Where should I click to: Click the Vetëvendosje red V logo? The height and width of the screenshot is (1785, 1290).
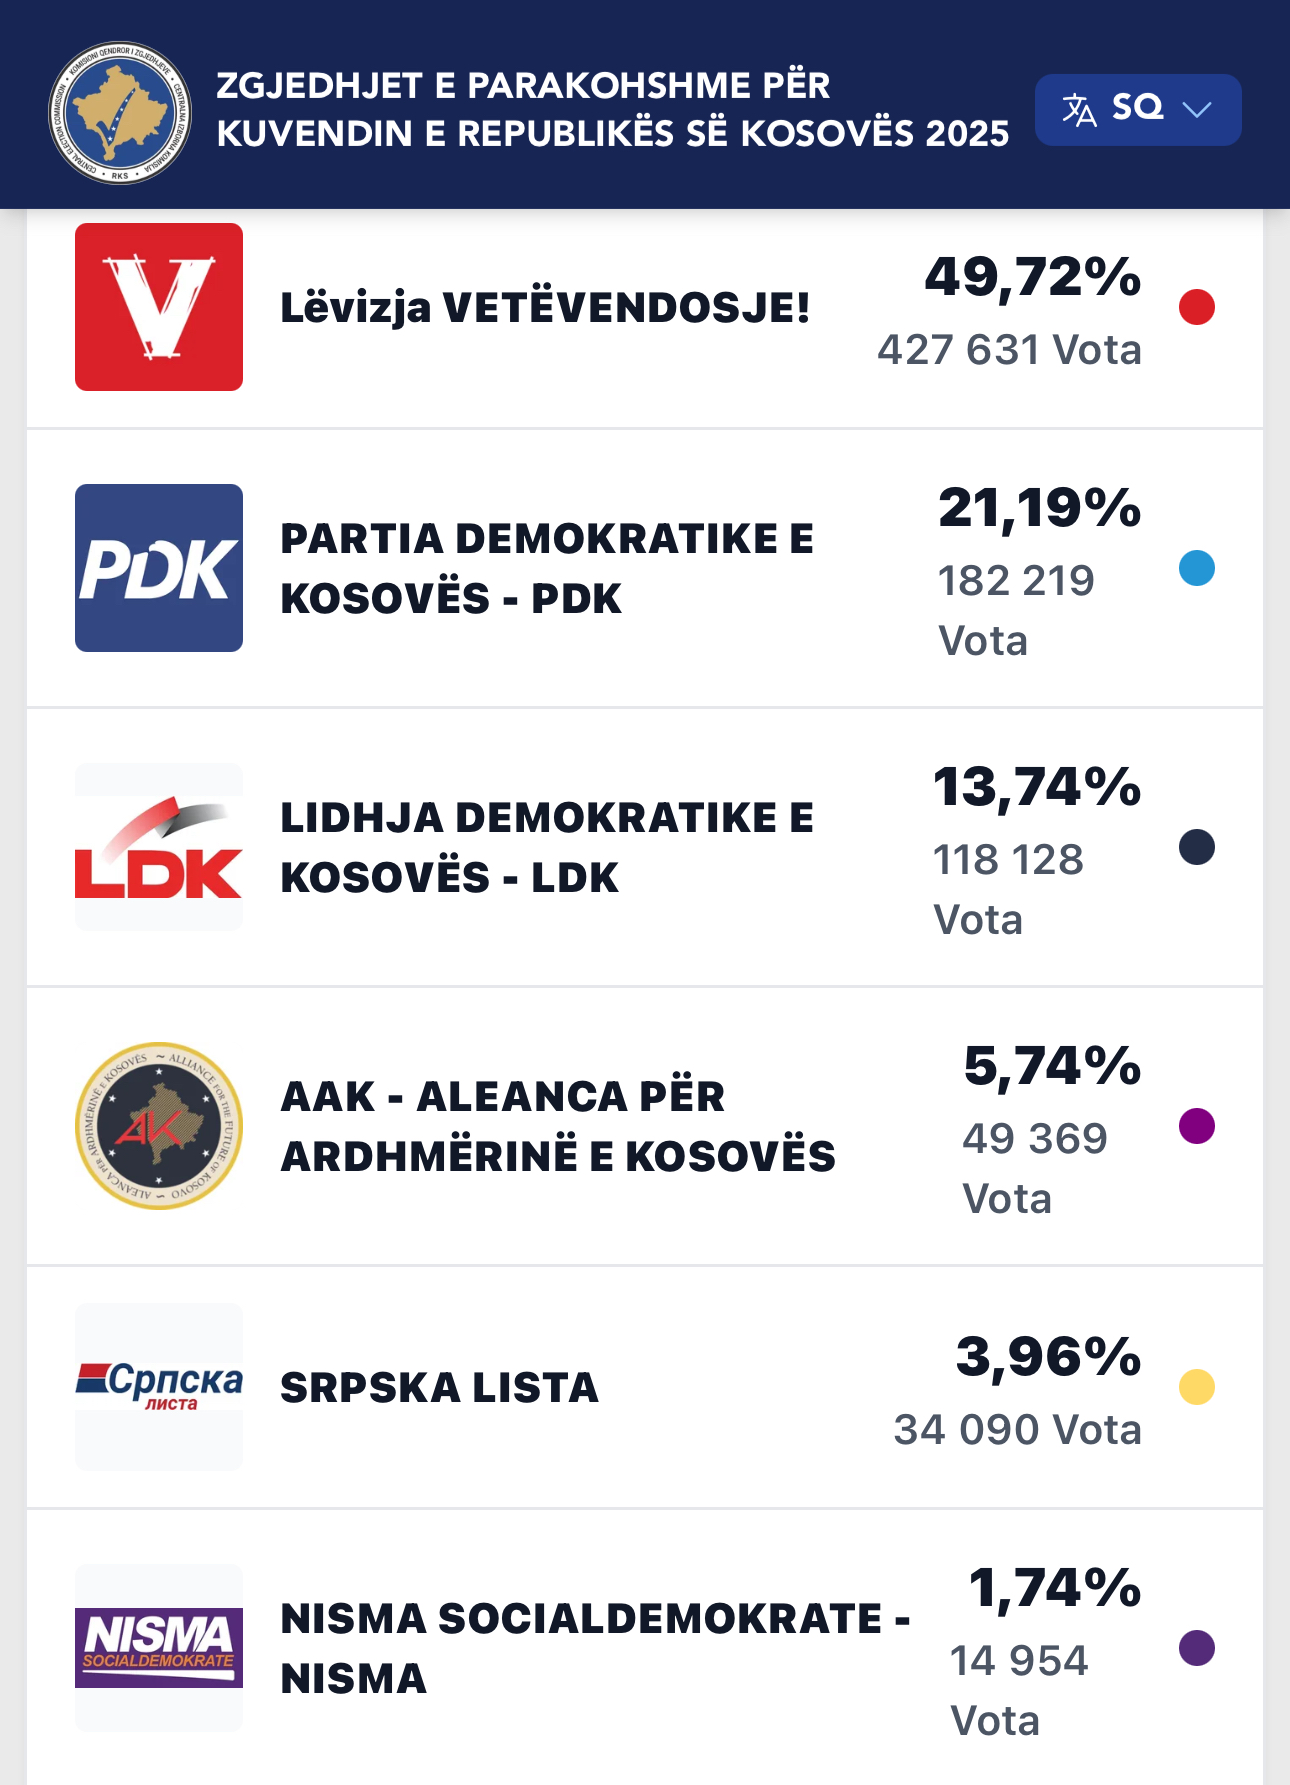pyautogui.click(x=159, y=307)
